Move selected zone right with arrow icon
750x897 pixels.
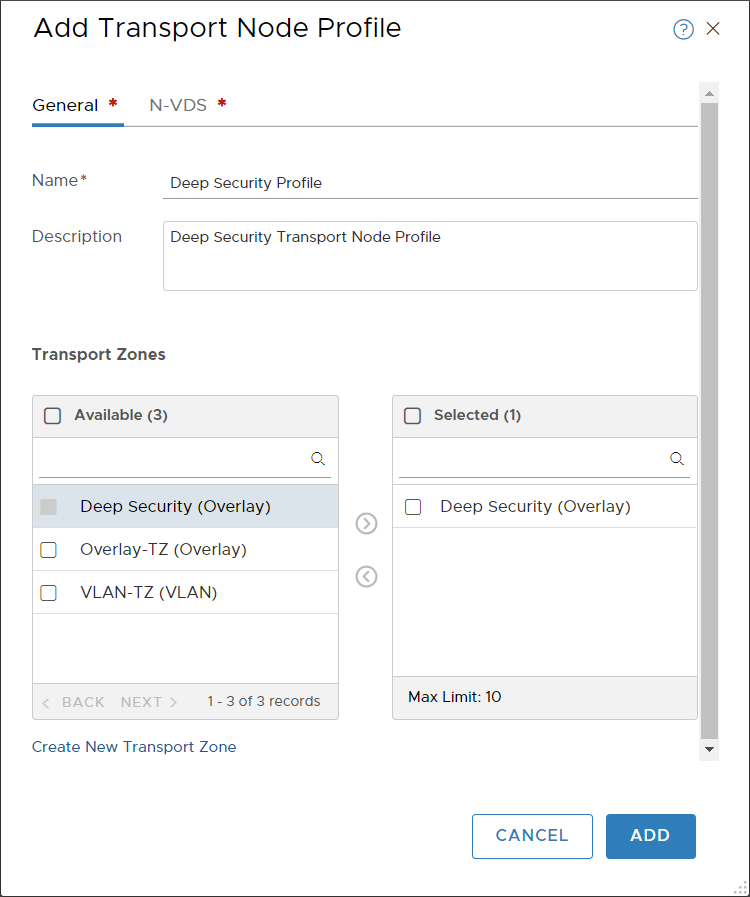pyautogui.click(x=367, y=524)
